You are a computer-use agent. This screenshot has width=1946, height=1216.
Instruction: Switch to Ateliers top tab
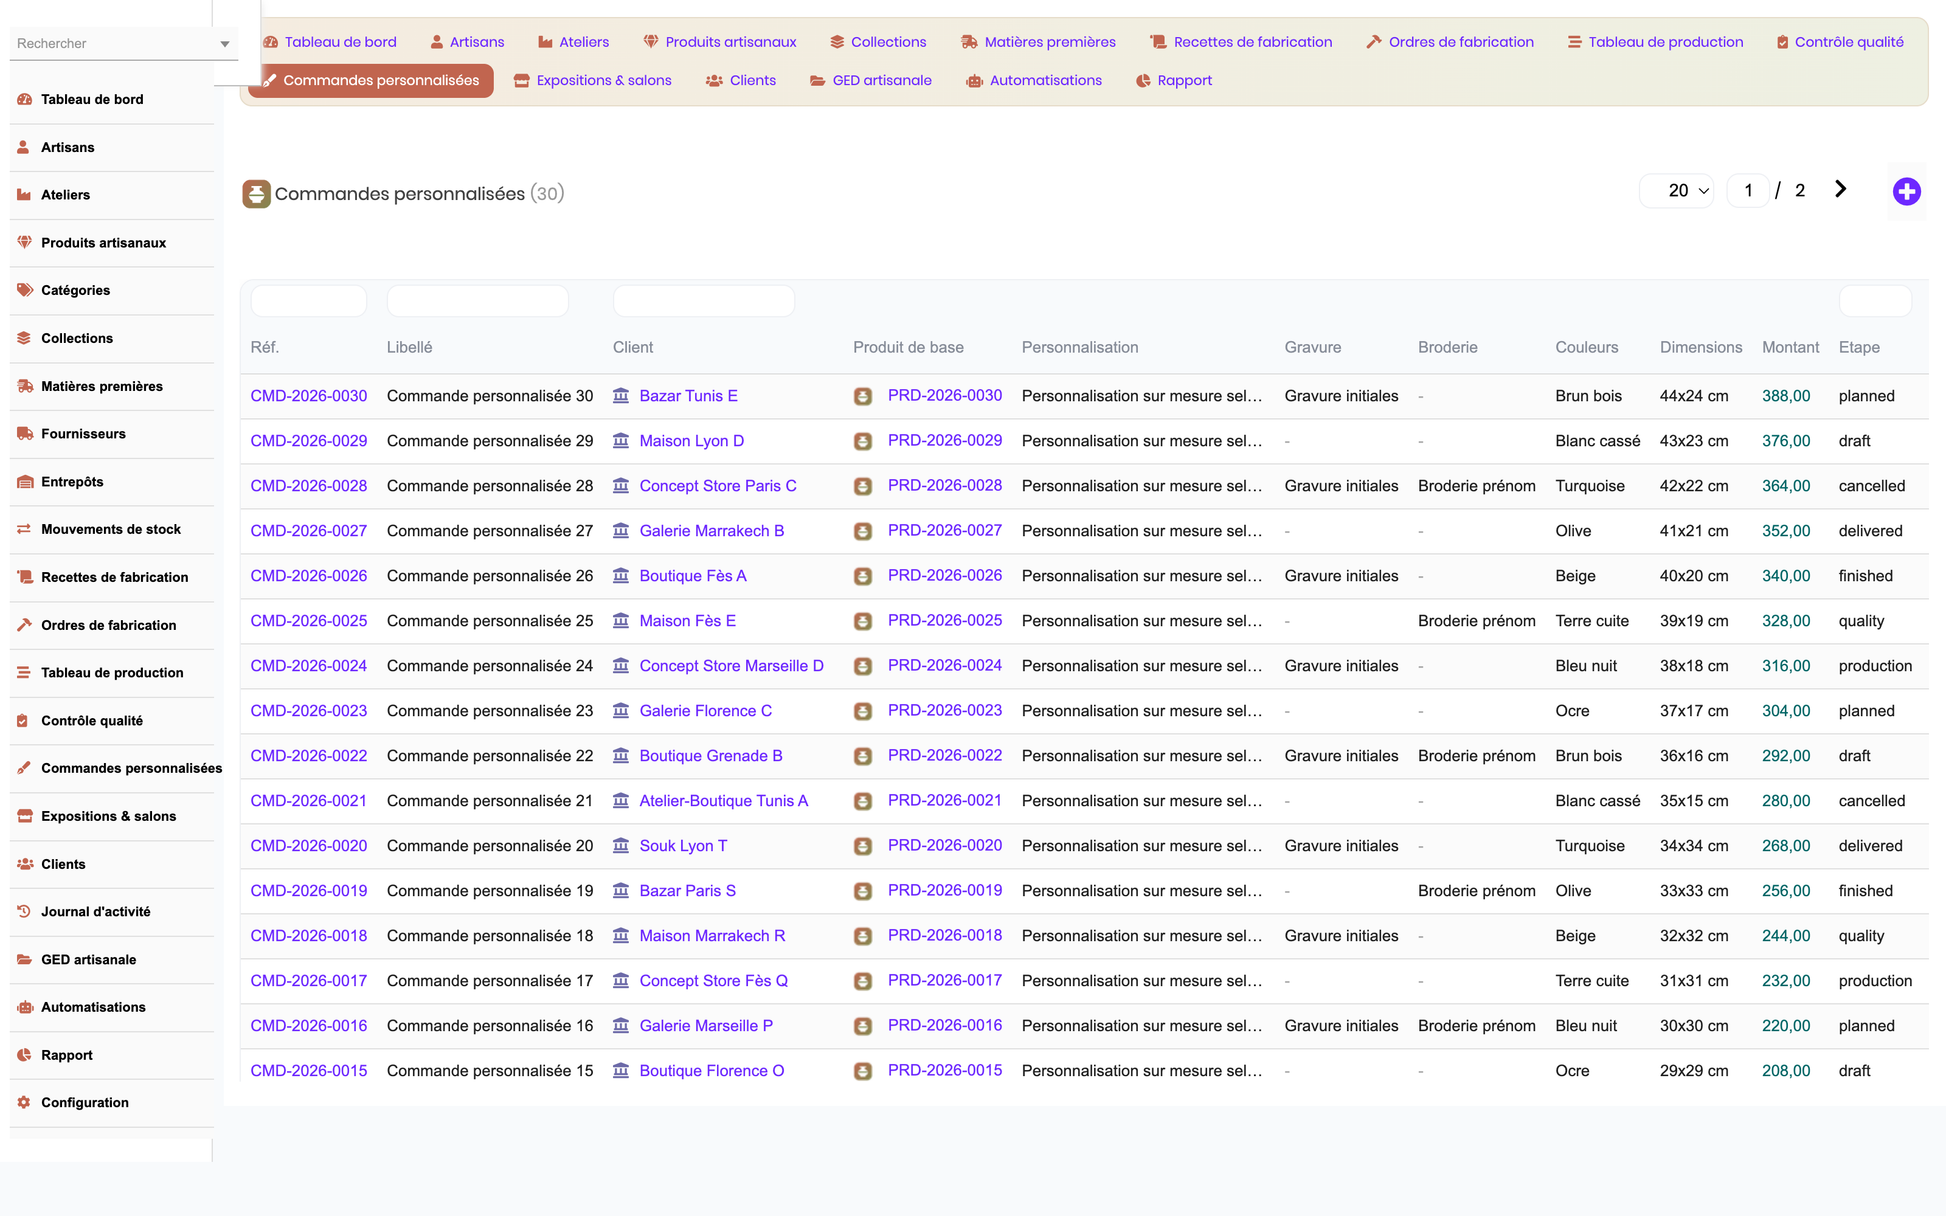573,42
